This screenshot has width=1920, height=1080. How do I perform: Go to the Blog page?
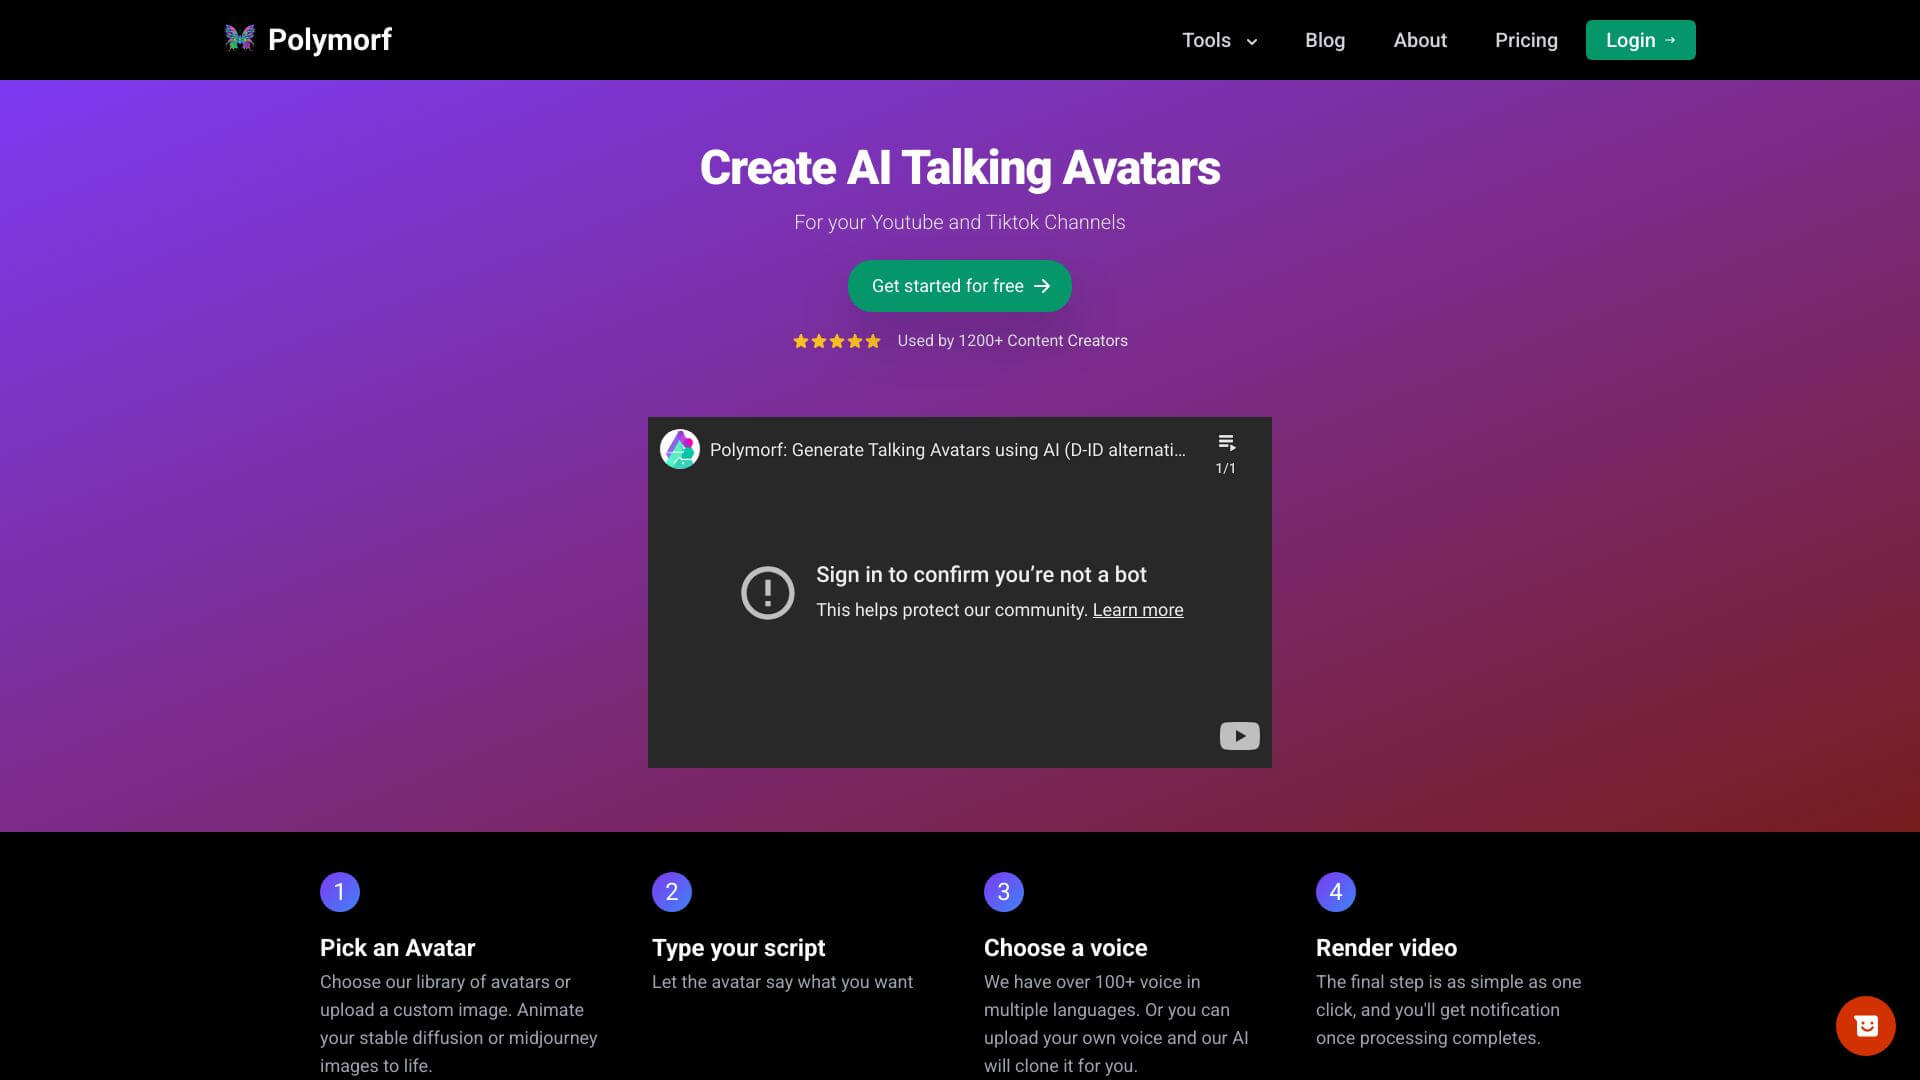pyautogui.click(x=1325, y=40)
